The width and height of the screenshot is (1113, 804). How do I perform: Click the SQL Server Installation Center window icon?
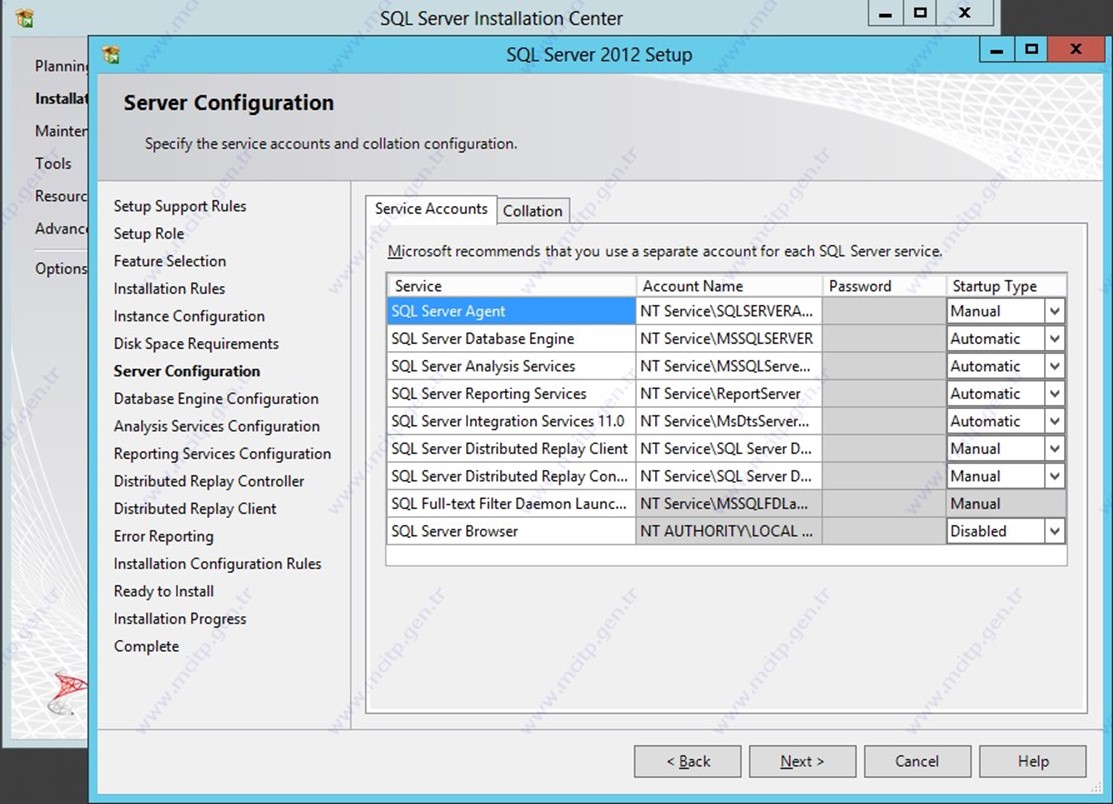(x=25, y=18)
